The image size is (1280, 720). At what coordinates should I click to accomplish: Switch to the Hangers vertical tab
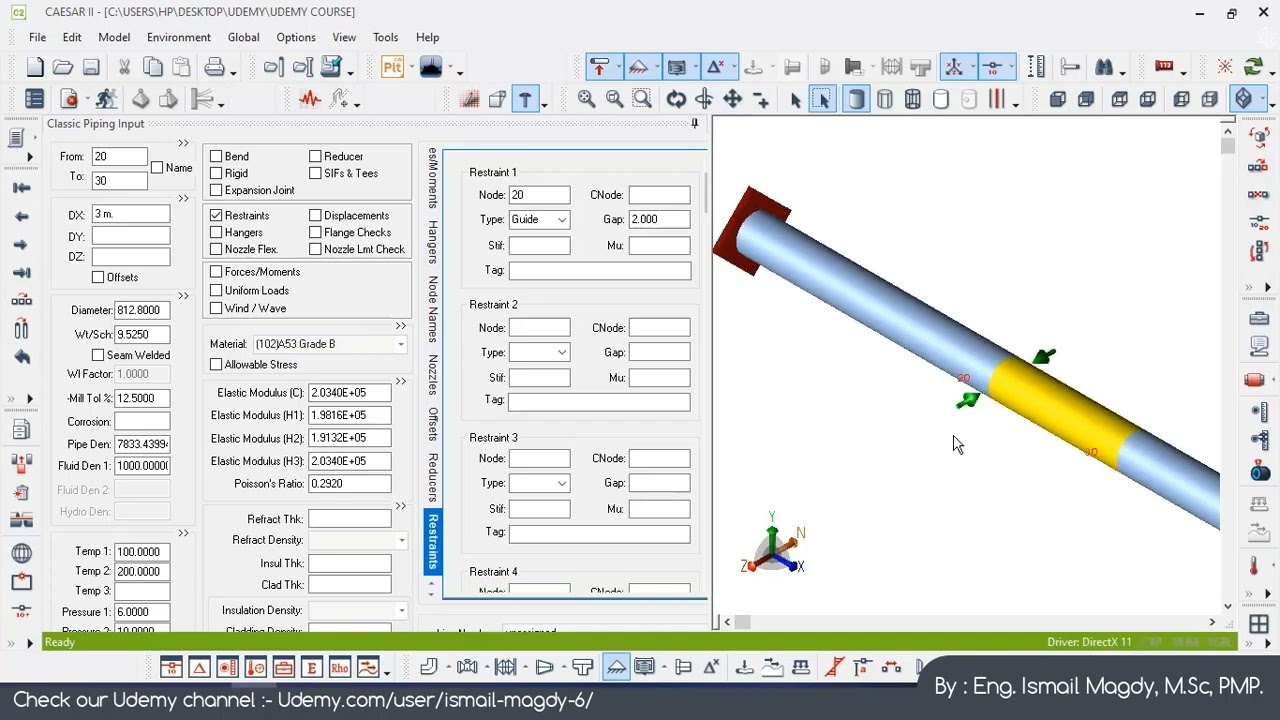[432, 242]
